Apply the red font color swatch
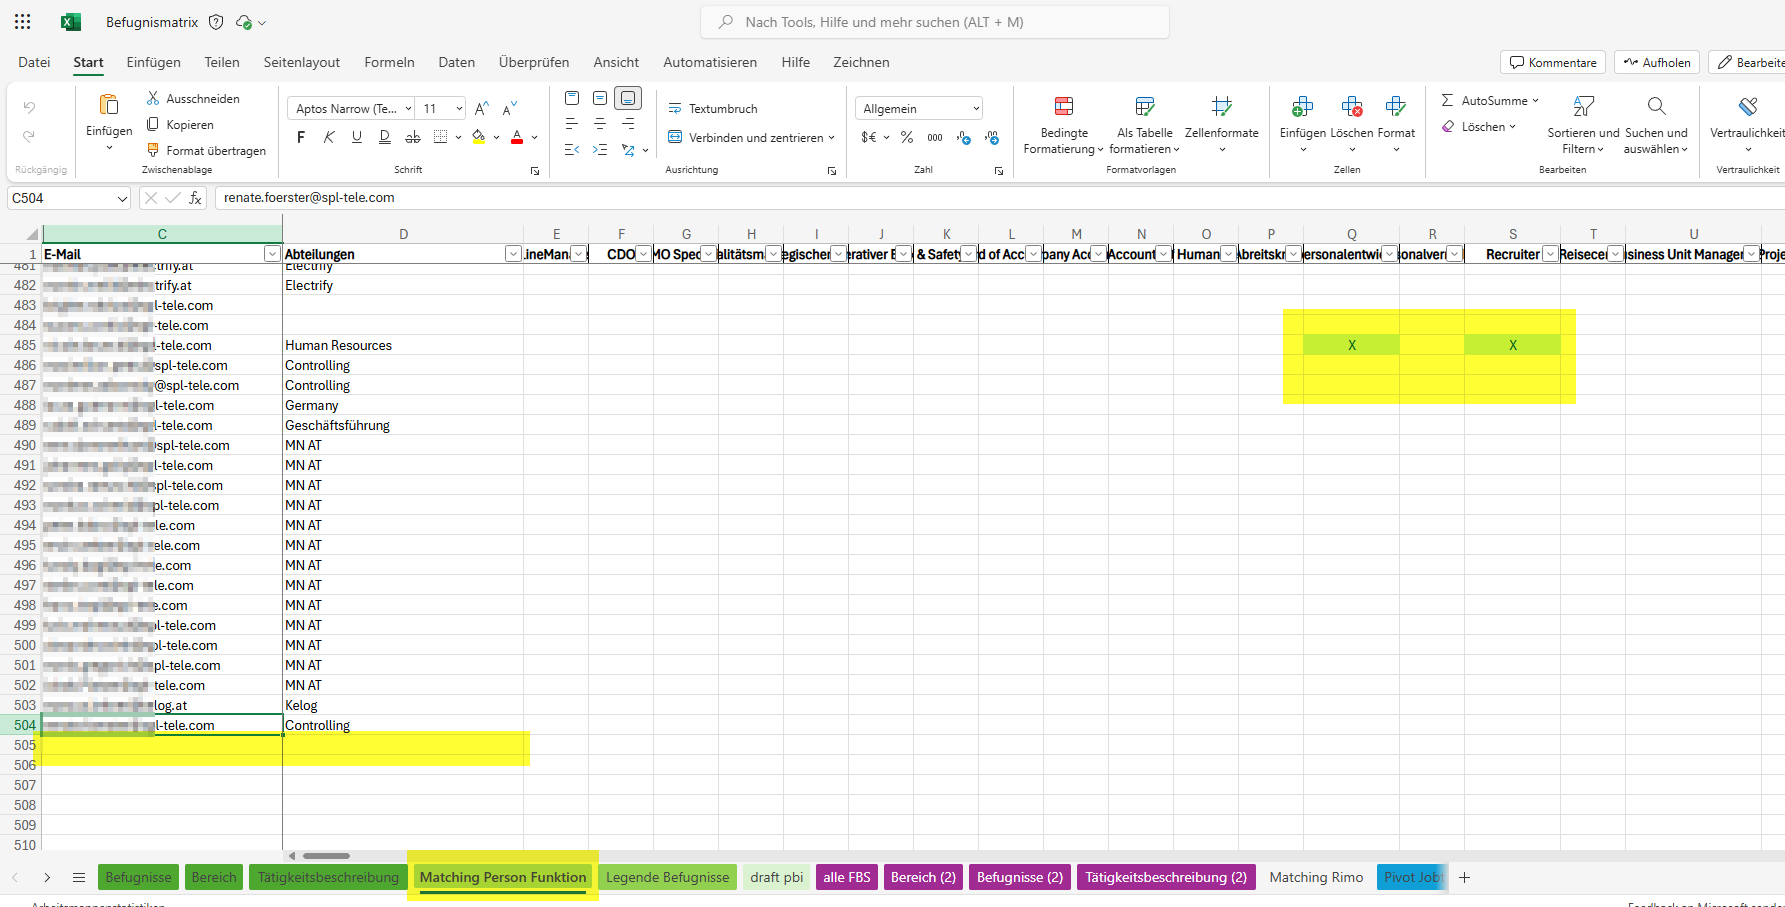 tap(517, 137)
